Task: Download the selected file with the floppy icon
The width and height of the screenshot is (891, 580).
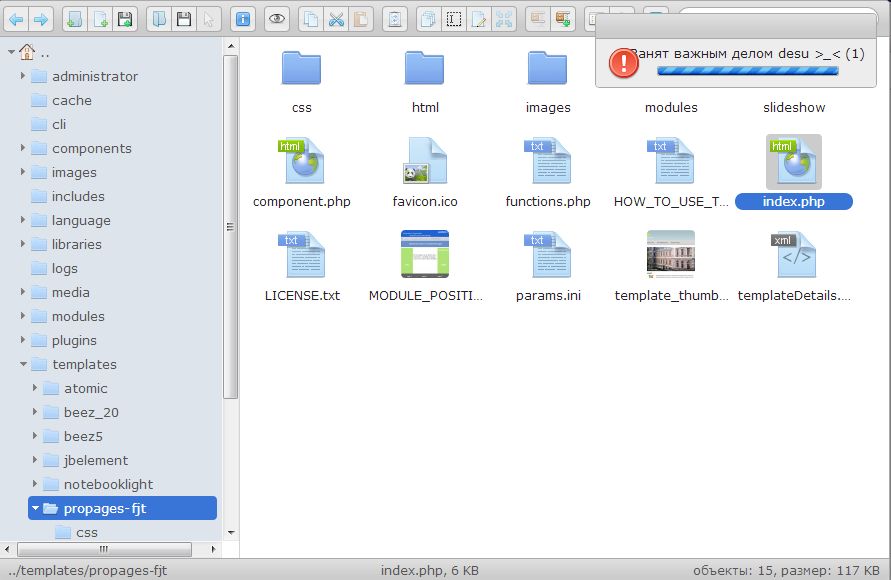Action: pyautogui.click(x=184, y=20)
